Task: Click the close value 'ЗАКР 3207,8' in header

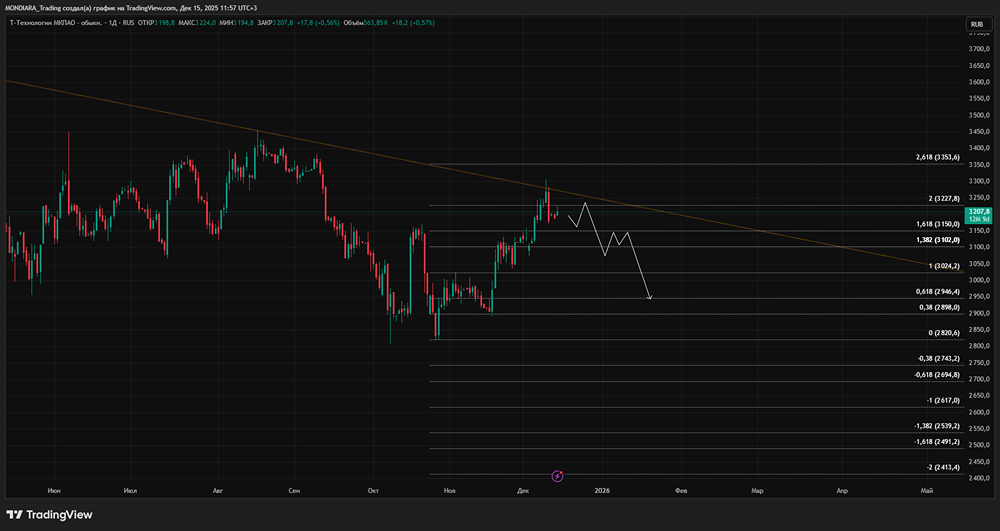Action: (276, 22)
